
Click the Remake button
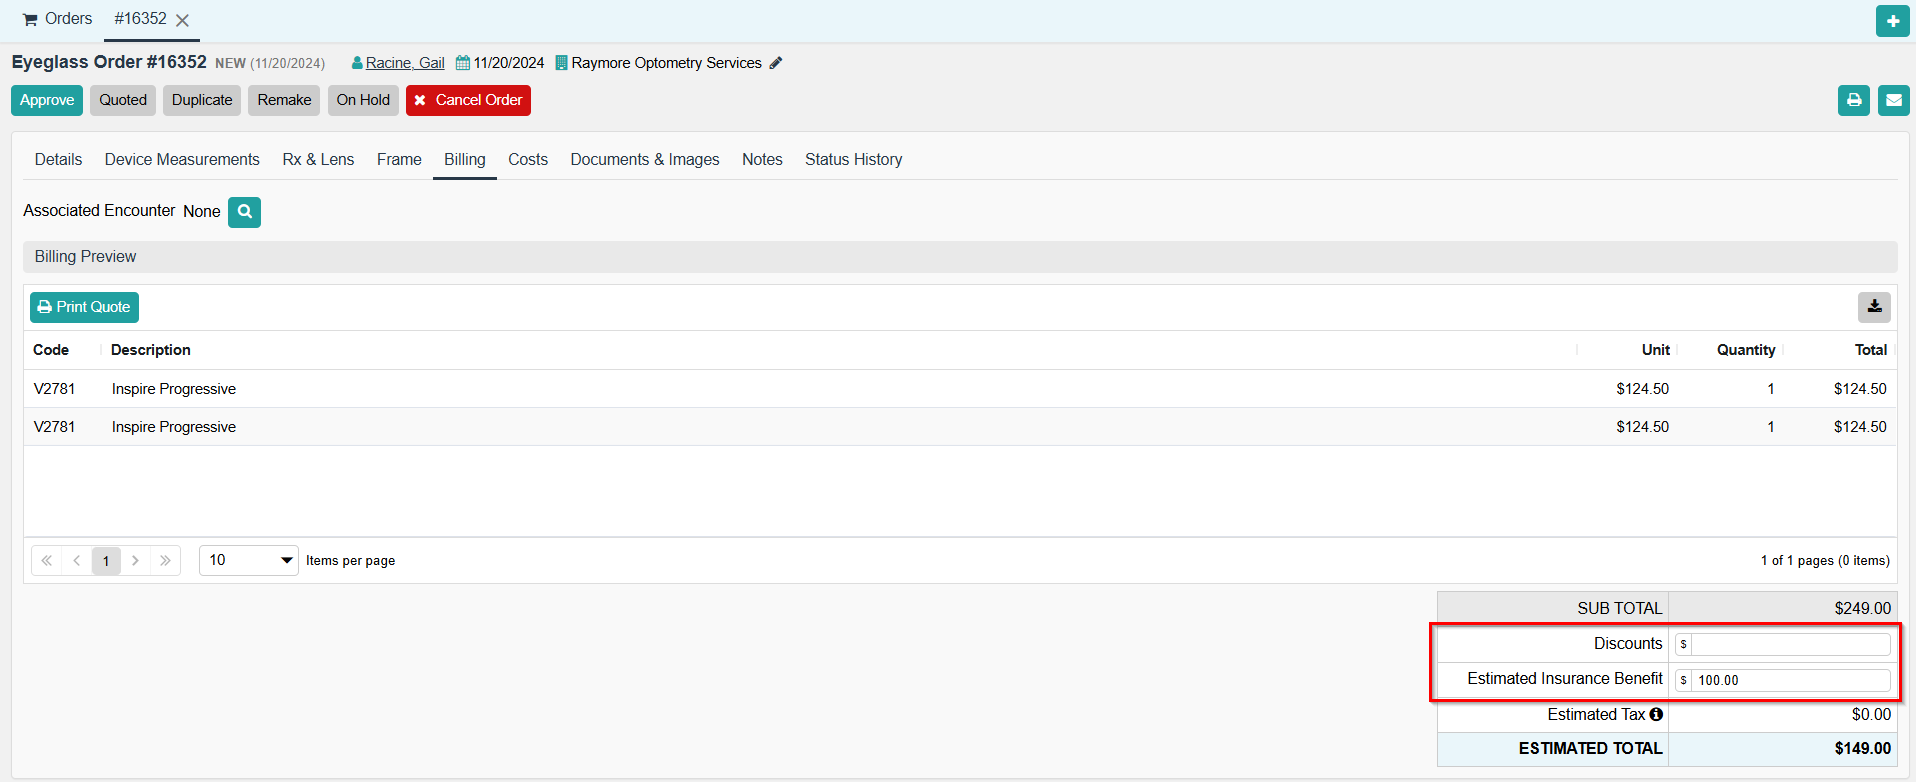pyautogui.click(x=284, y=100)
